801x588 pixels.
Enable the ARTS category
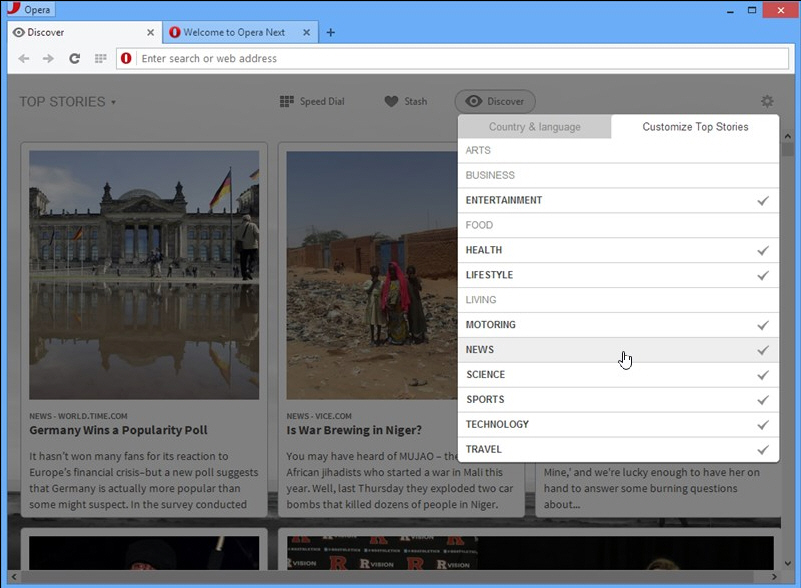617,150
